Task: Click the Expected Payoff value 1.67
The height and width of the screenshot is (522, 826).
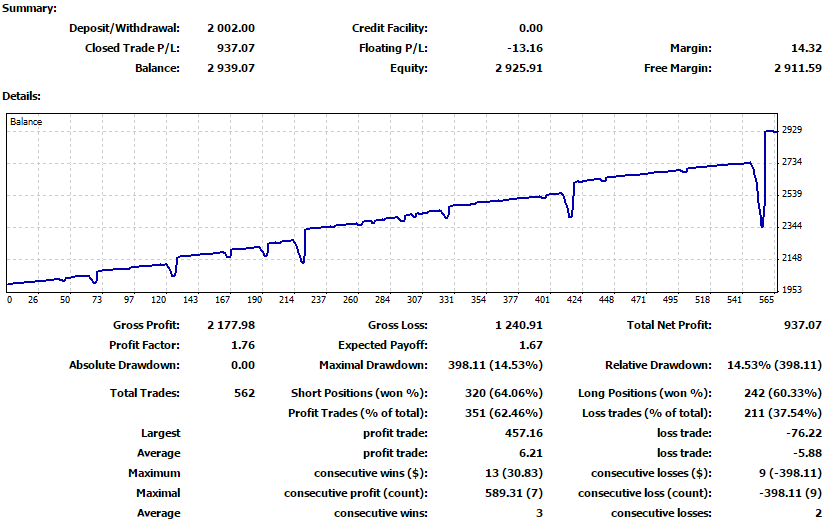Action: 531,345
